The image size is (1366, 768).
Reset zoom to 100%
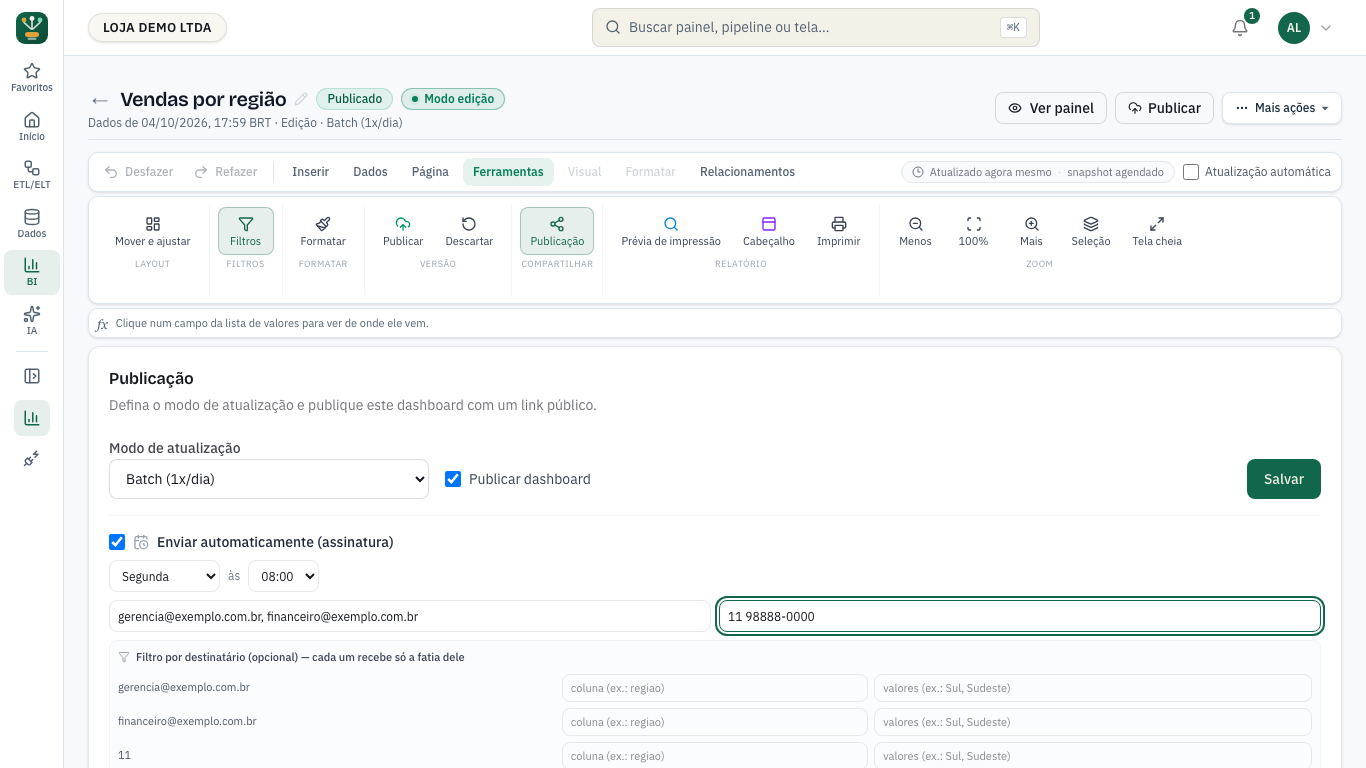(973, 231)
